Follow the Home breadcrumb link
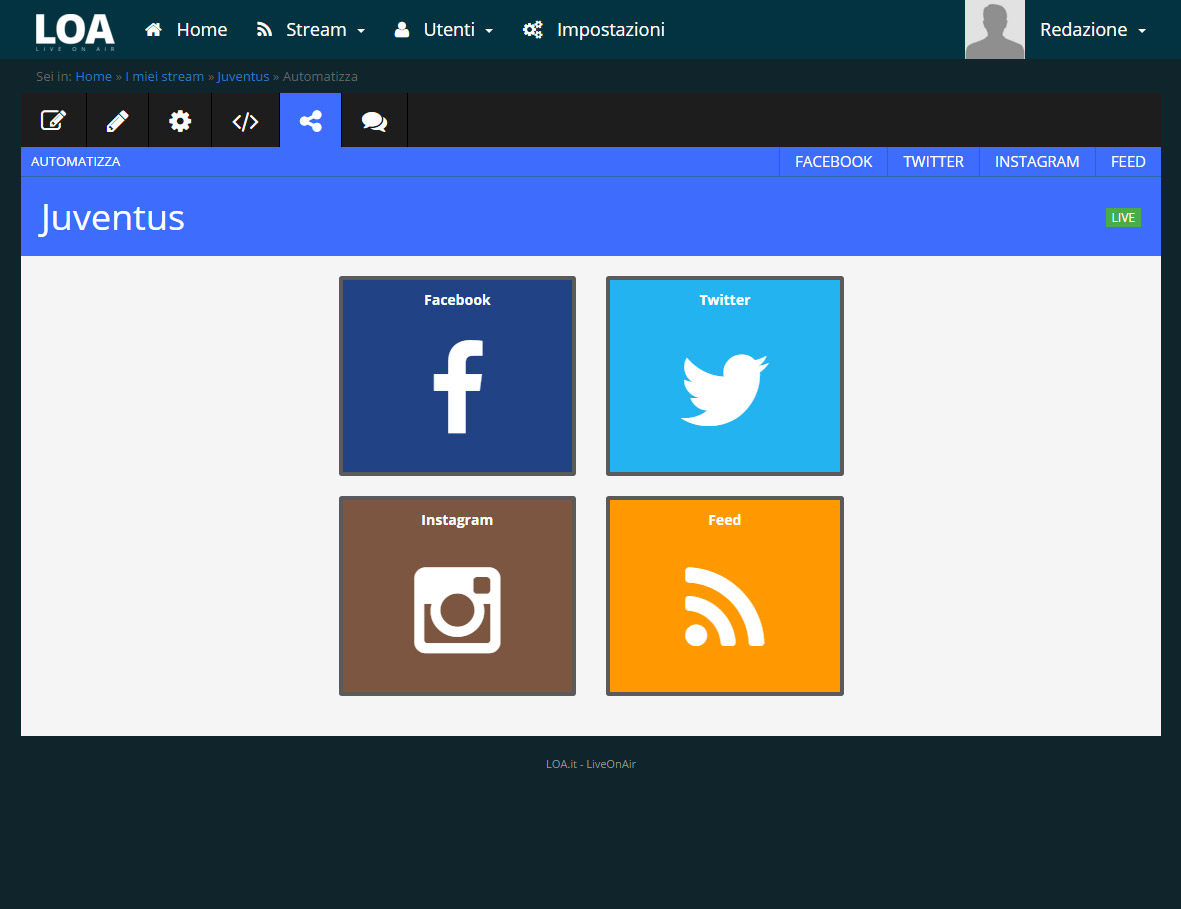 click(93, 77)
